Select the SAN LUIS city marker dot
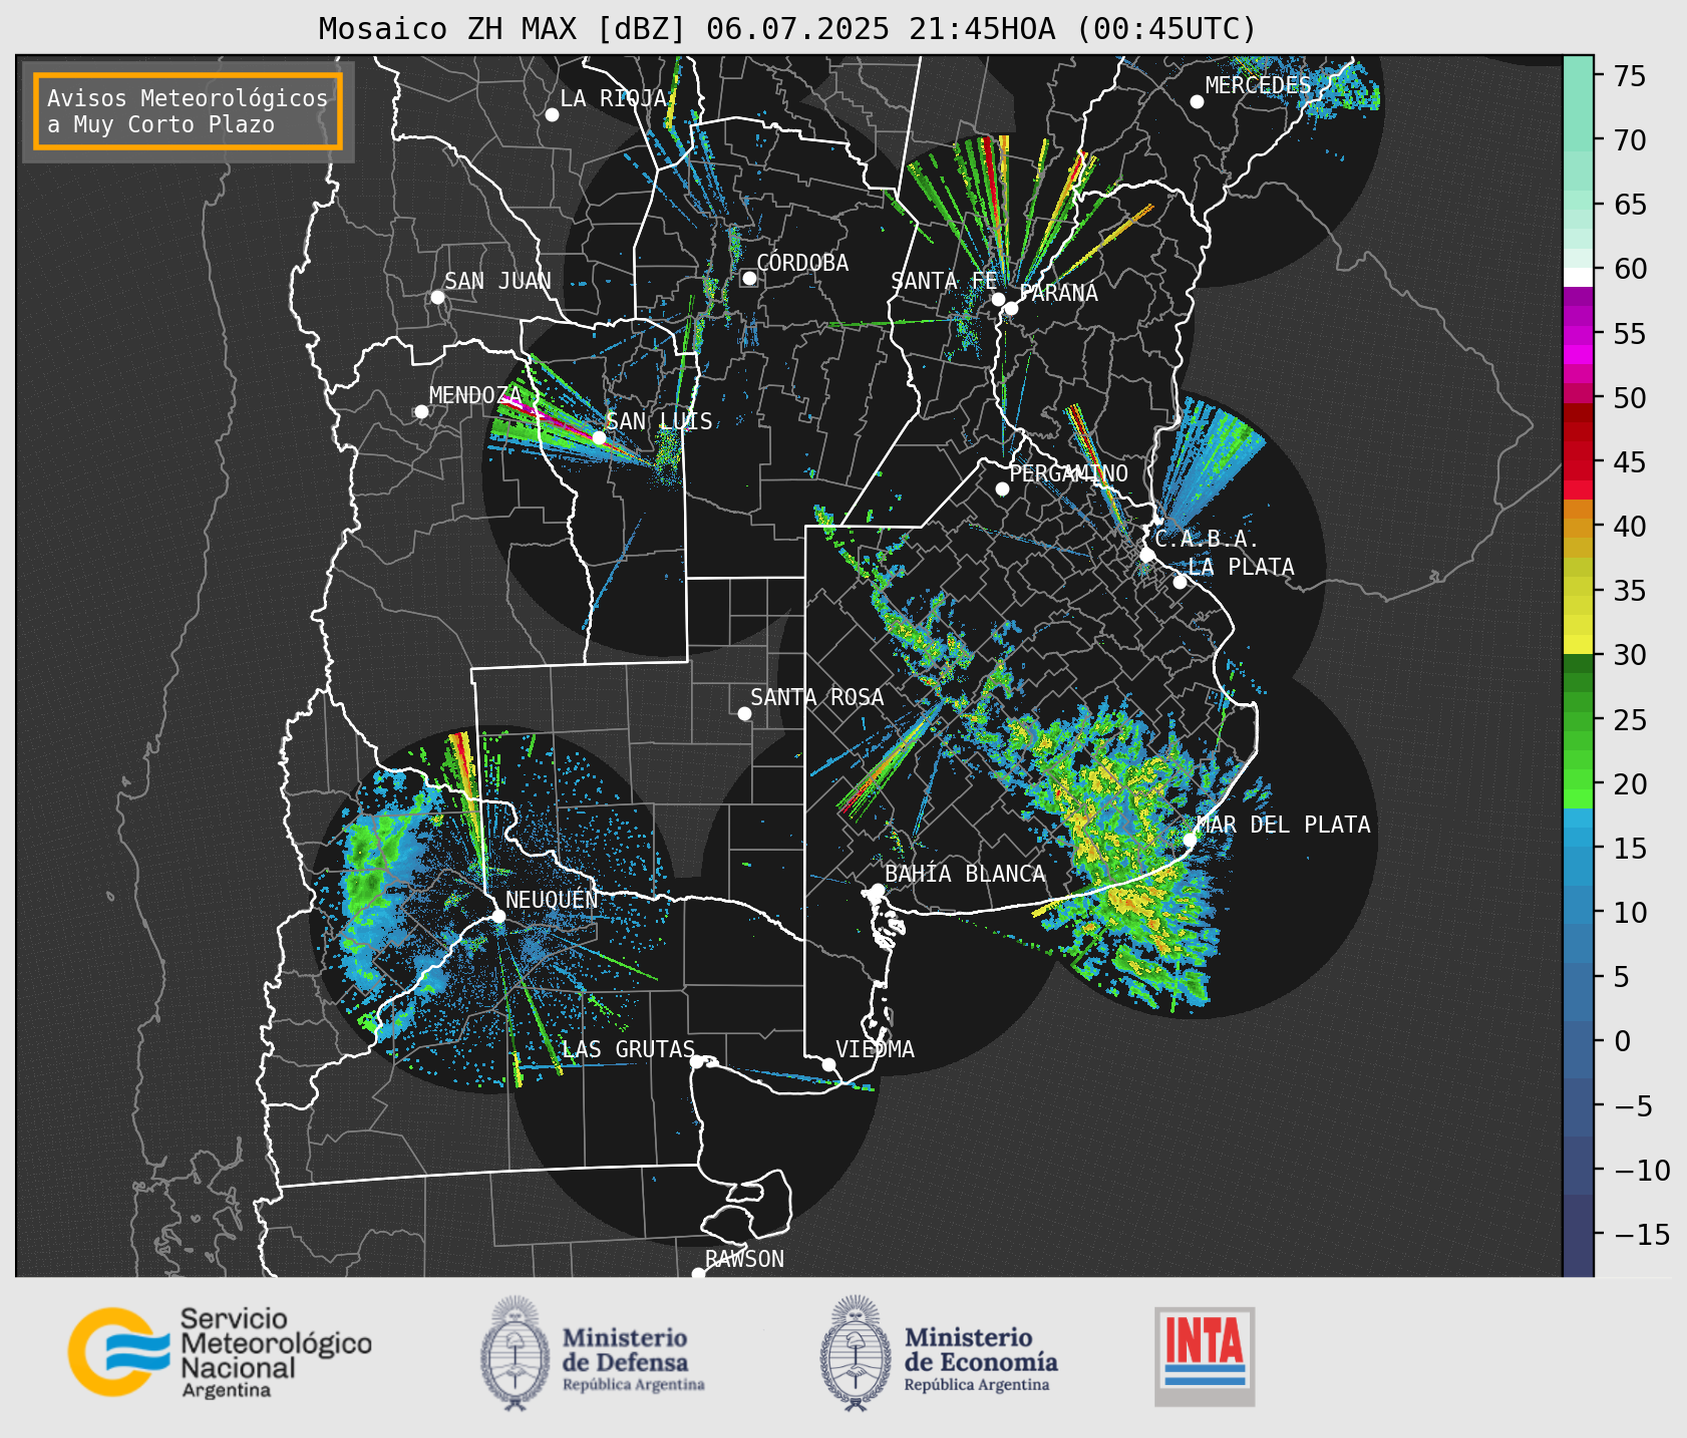This screenshot has height=1438, width=1687. (599, 437)
